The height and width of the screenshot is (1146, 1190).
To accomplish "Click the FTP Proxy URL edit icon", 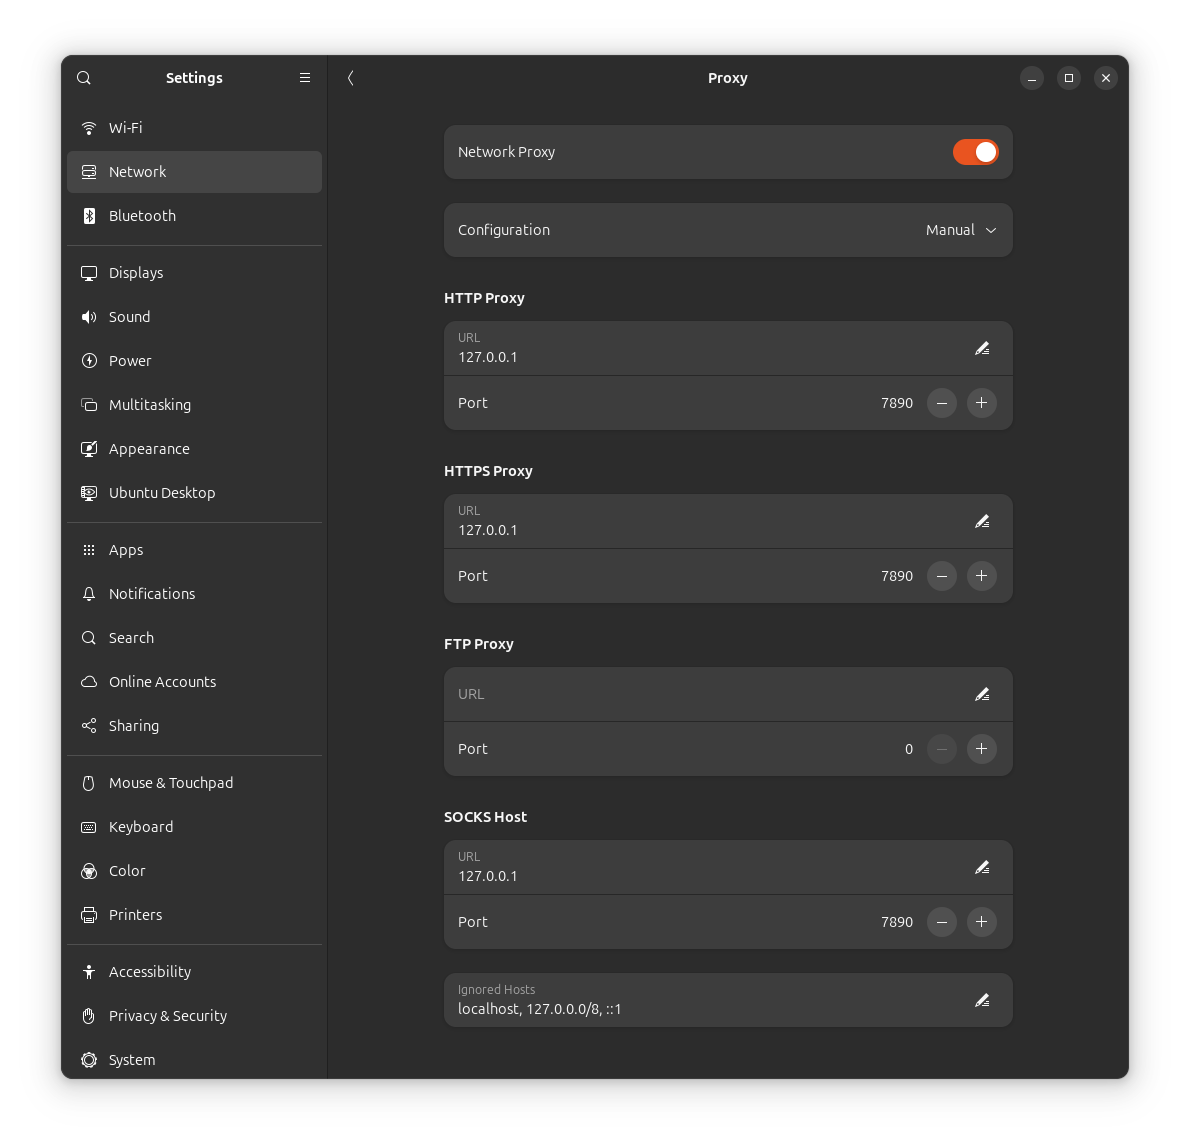I will pyautogui.click(x=981, y=694).
